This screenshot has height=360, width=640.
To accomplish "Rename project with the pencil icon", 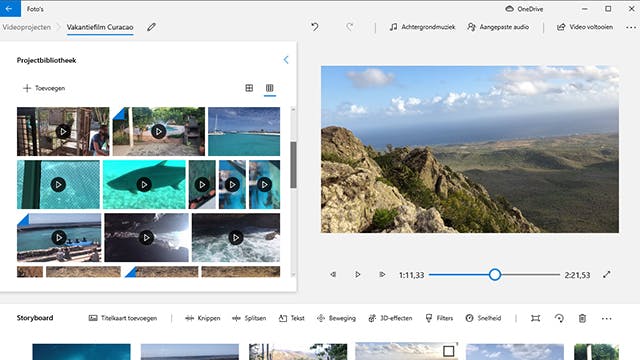I will click(x=151, y=27).
